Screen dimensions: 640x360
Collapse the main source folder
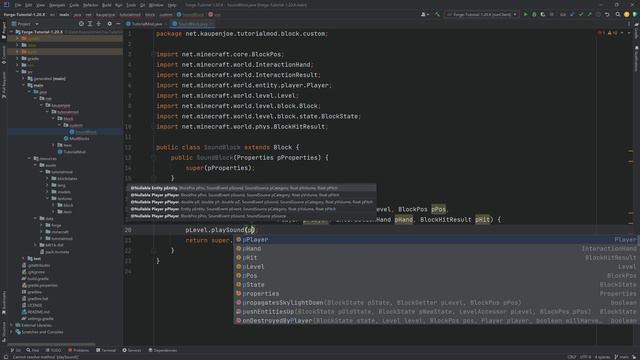click(24, 85)
